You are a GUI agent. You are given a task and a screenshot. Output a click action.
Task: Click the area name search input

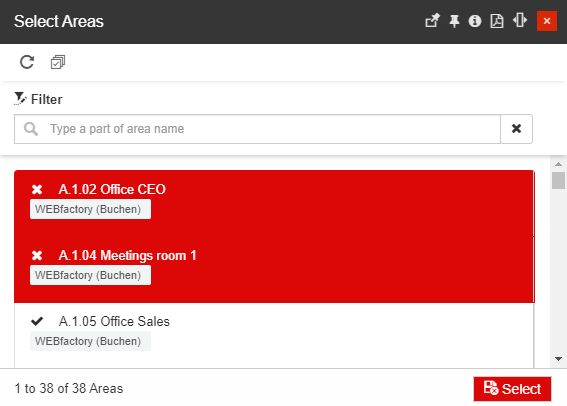pyautogui.click(x=257, y=129)
